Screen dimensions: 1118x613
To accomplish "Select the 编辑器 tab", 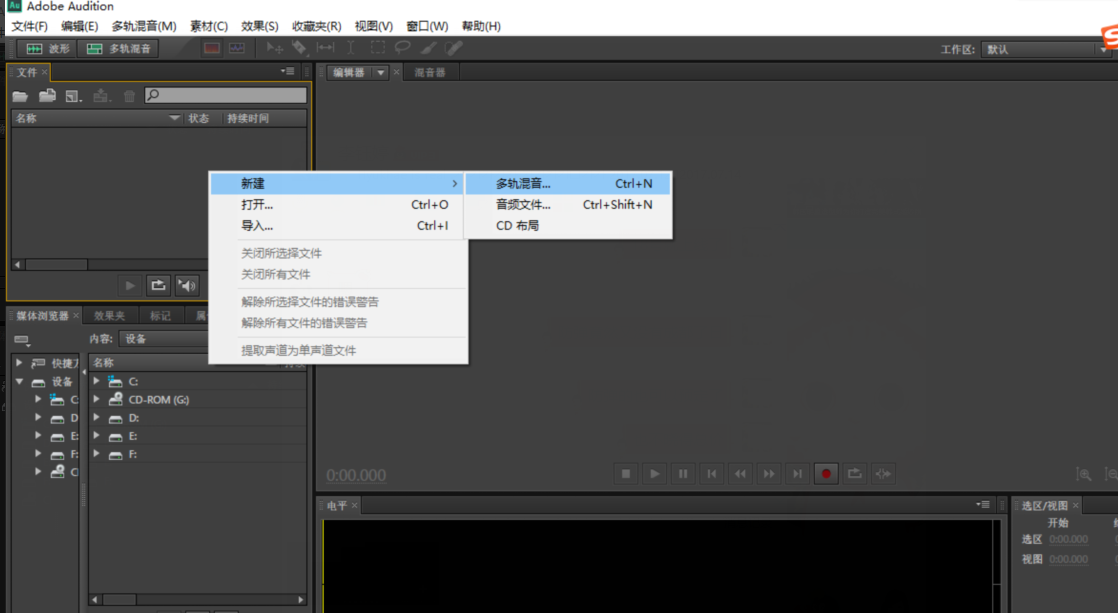I will 349,73.
